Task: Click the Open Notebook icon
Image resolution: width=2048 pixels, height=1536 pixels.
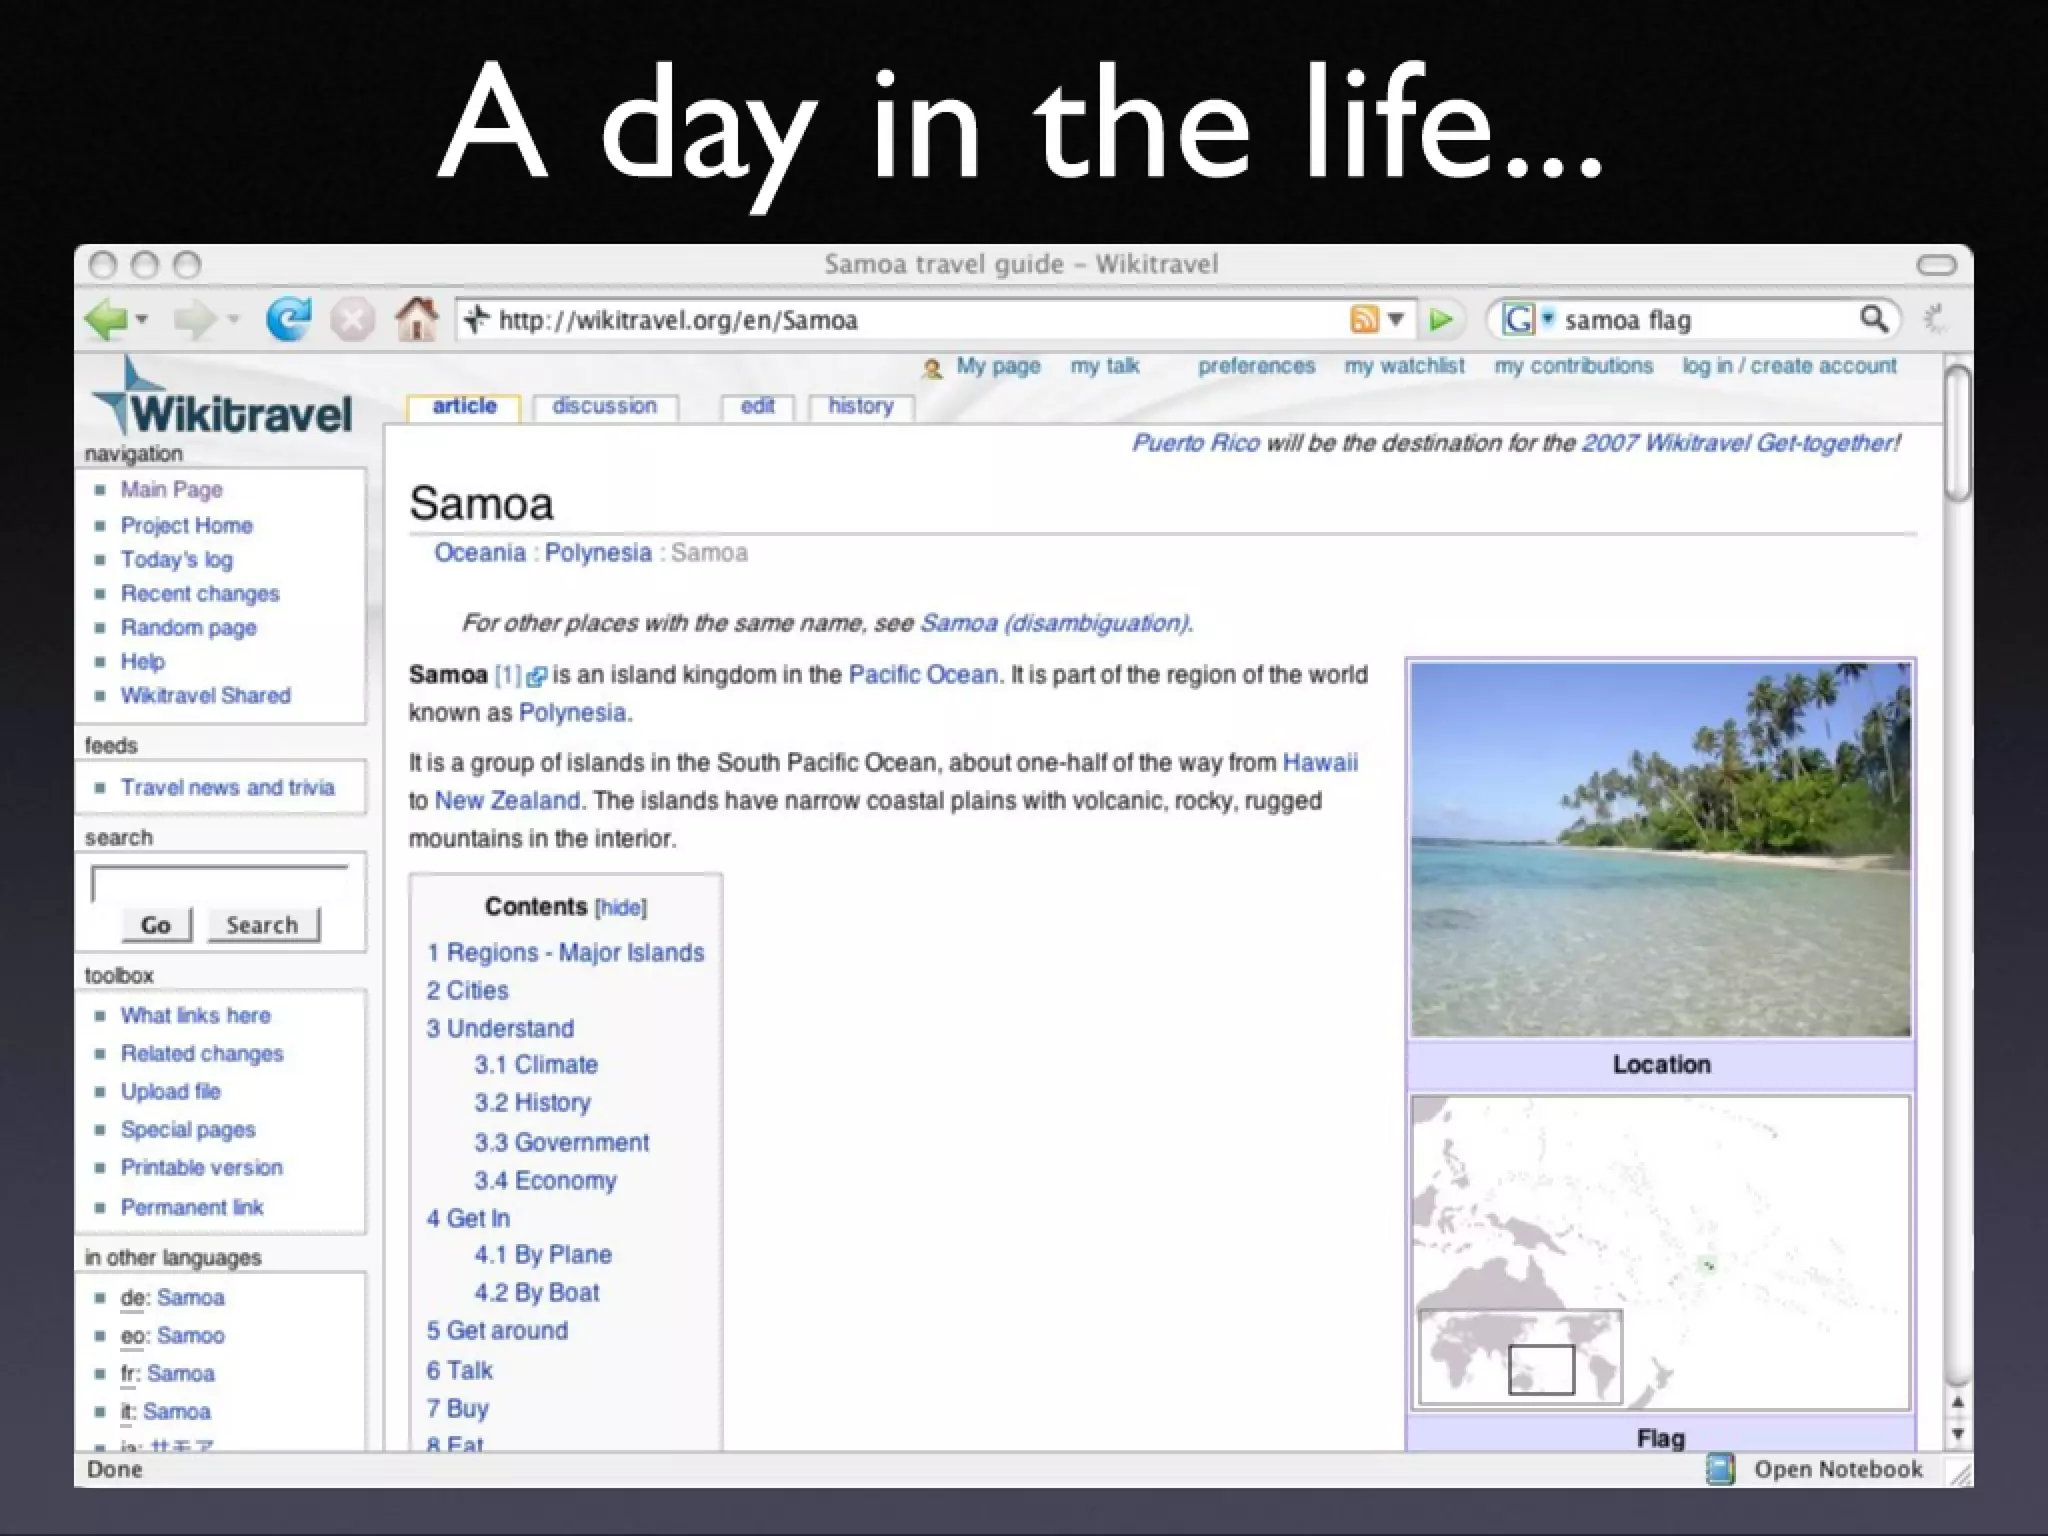Action: [1720, 1469]
